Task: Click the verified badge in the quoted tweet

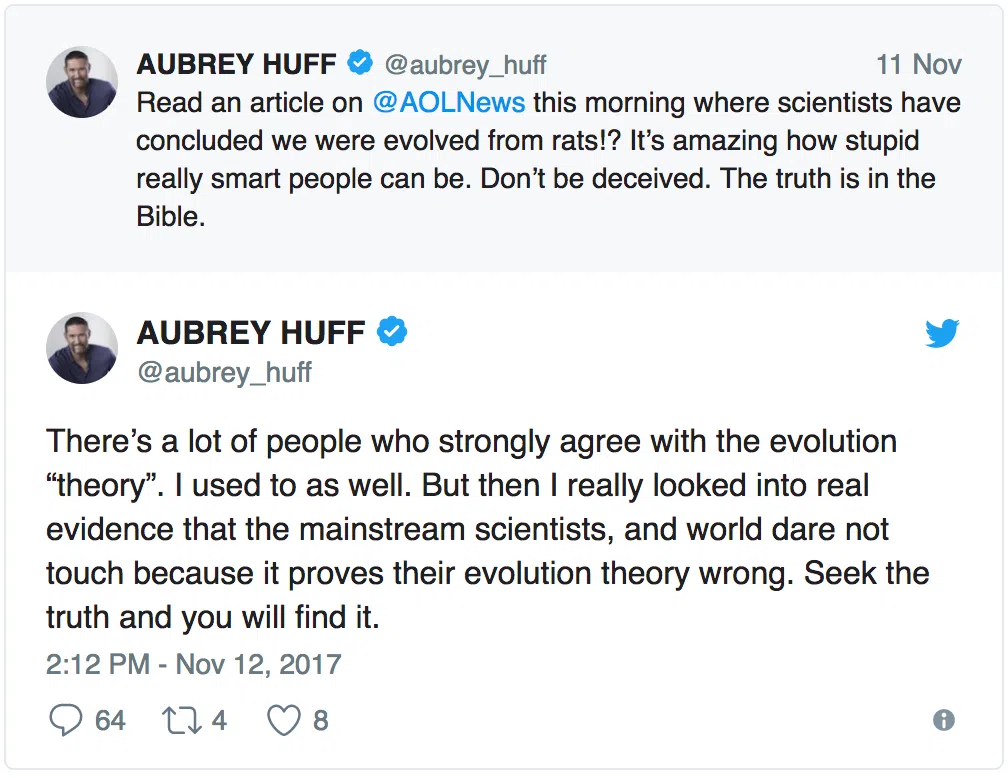Action: pos(360,64)
